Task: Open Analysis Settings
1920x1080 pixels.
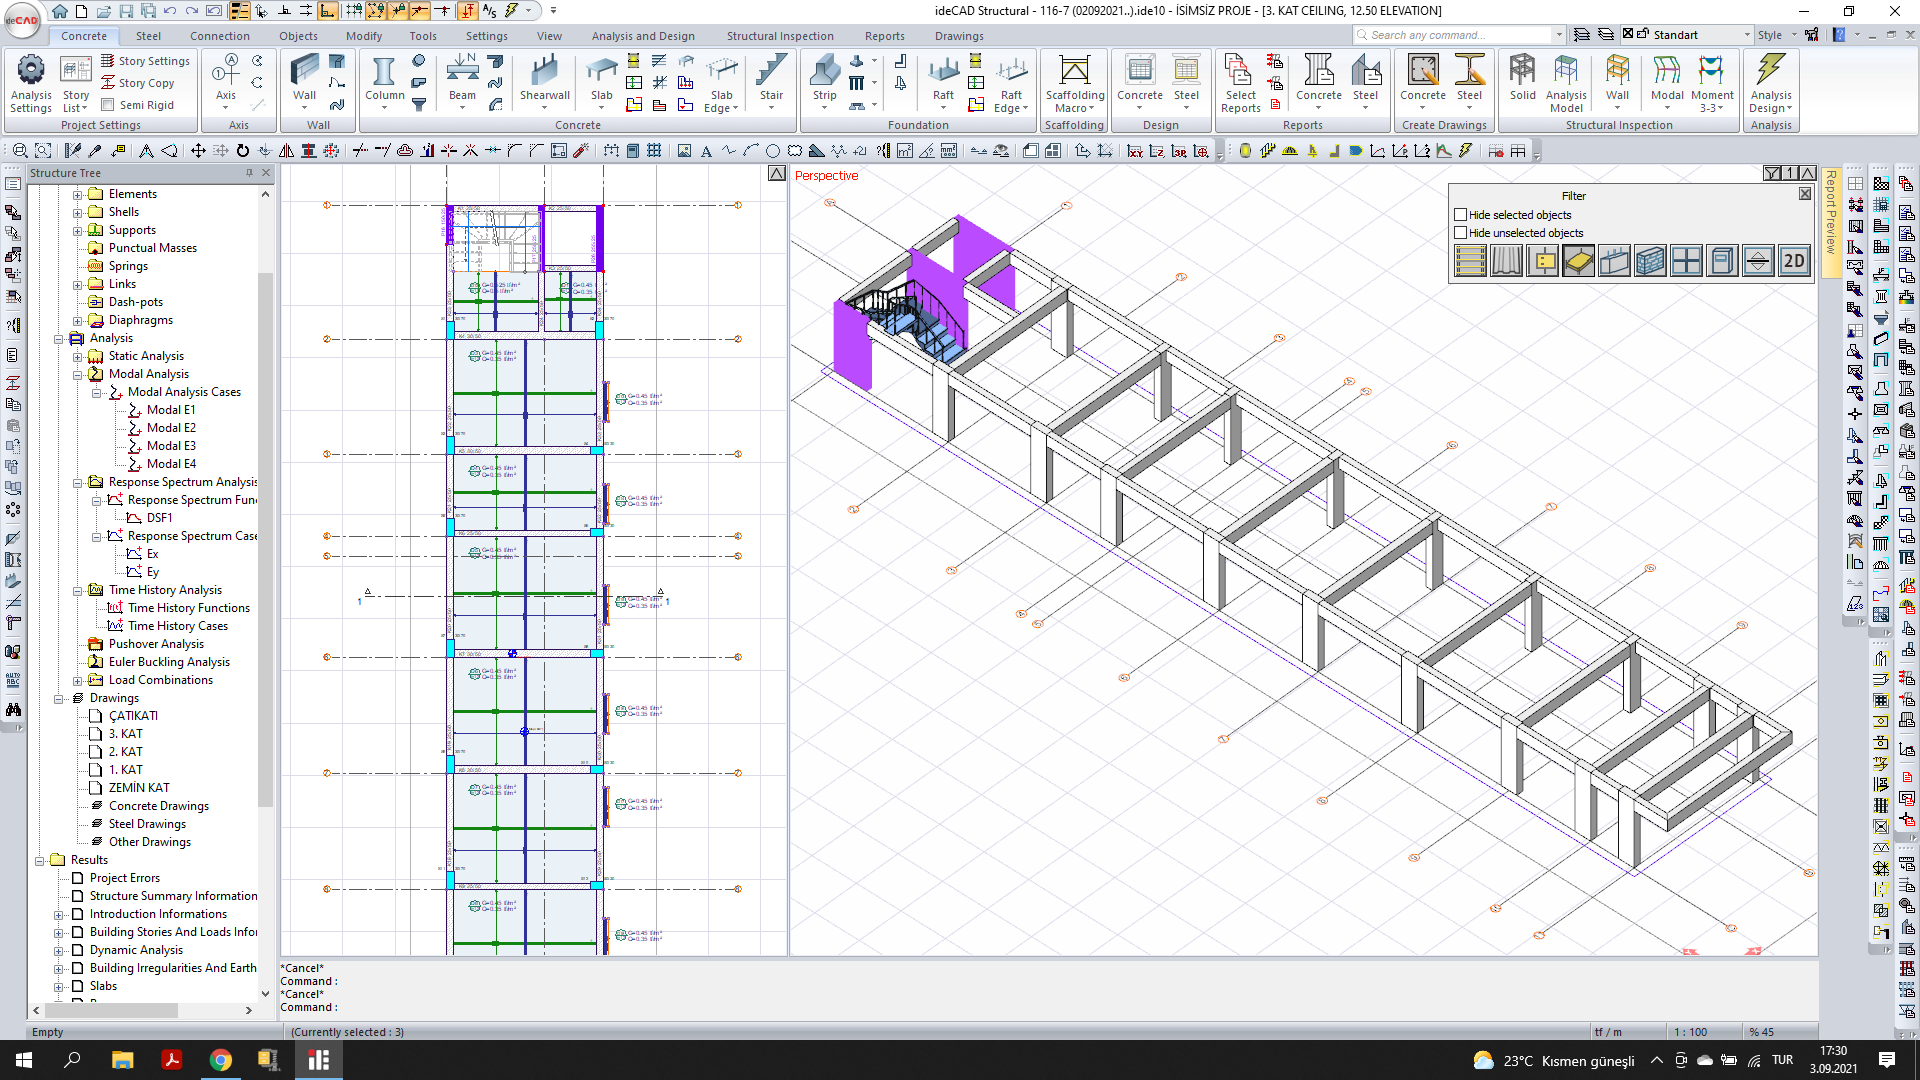Action: coord(31,84)
